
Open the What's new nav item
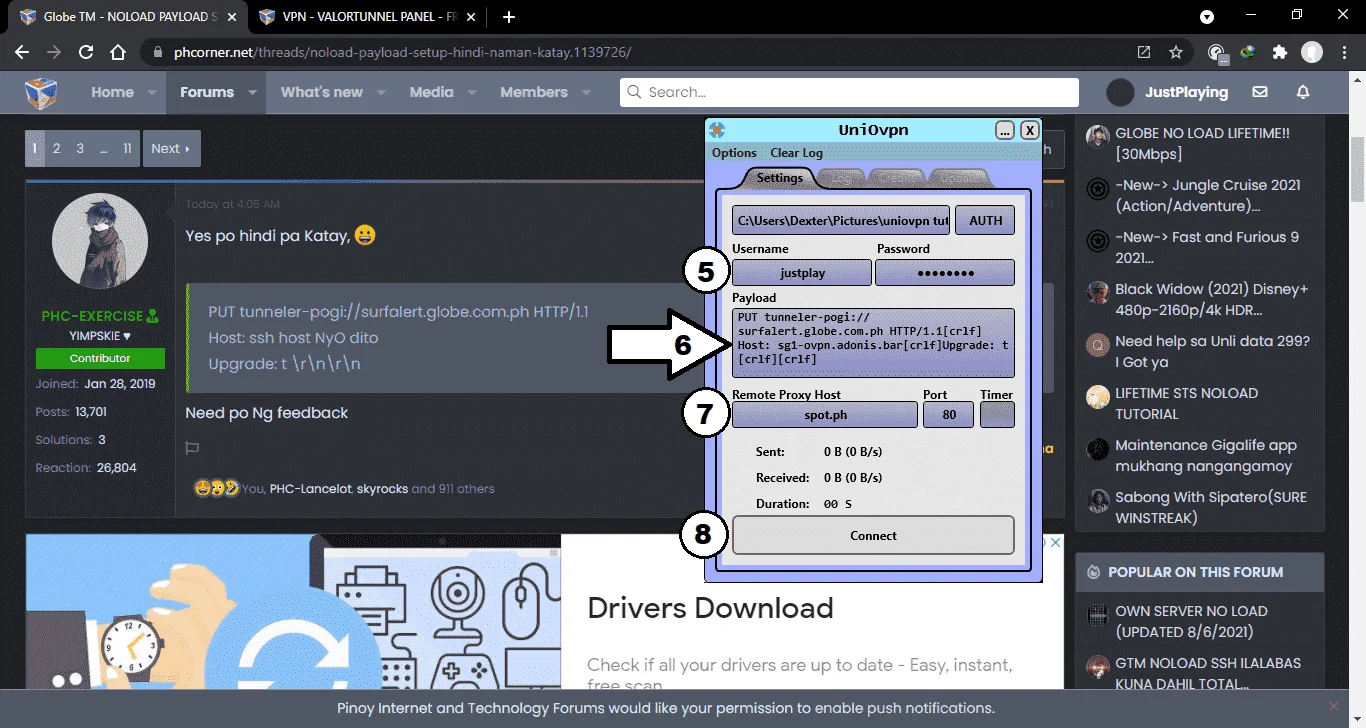[x=321, y=92]
